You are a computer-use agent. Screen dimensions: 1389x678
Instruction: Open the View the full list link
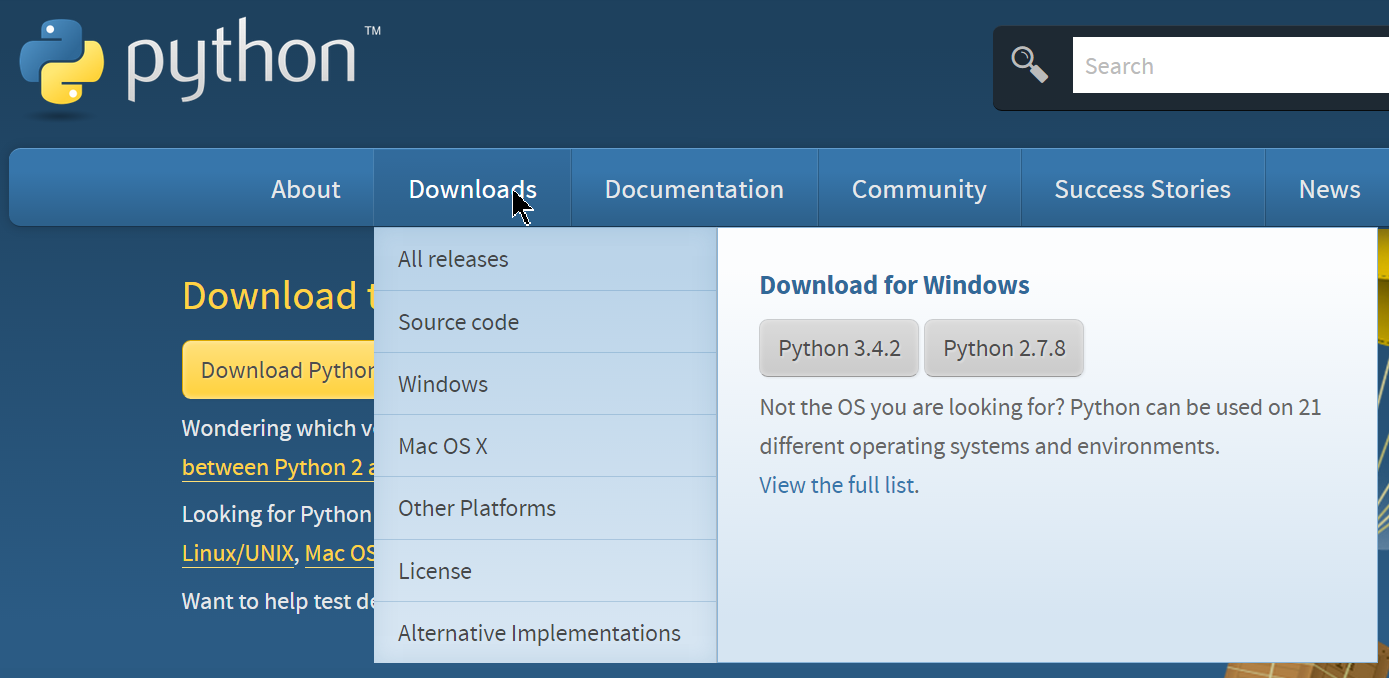click(x=836, y=485)
